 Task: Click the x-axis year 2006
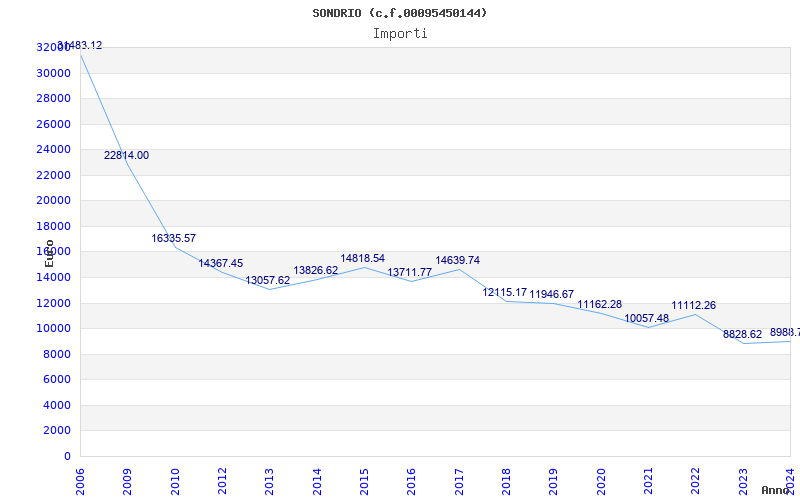tap(80, 482)
